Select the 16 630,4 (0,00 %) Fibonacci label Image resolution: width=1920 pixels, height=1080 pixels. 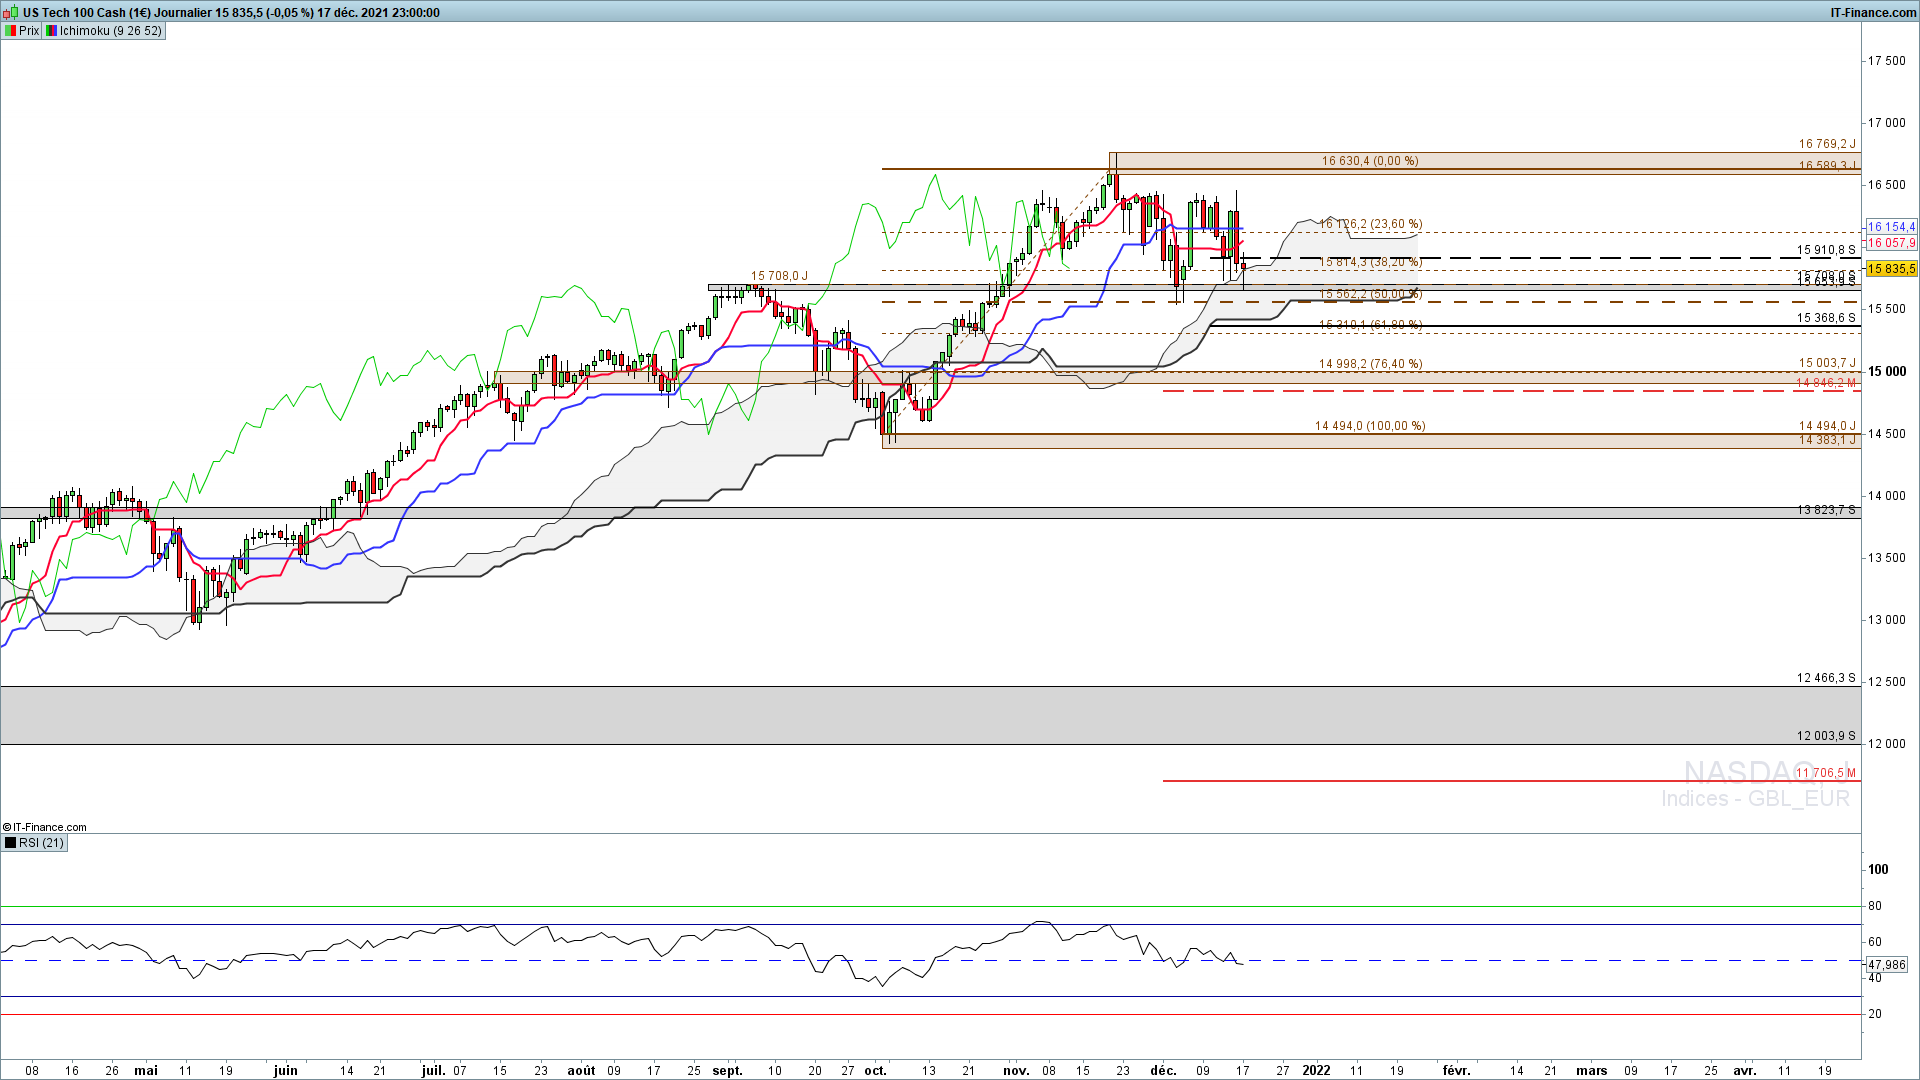tap(1369, 161)
